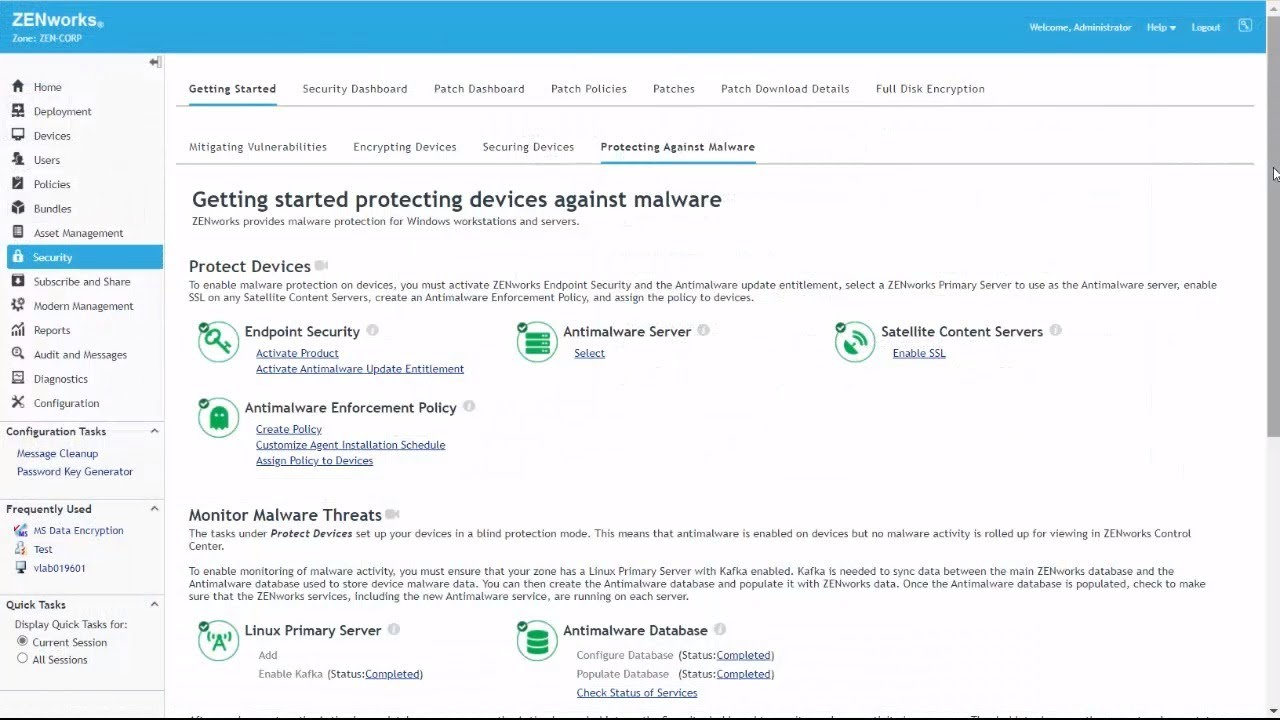Click info icon beside Antimalware Server
The image size is (1280, 720).
tap(703, 330)
